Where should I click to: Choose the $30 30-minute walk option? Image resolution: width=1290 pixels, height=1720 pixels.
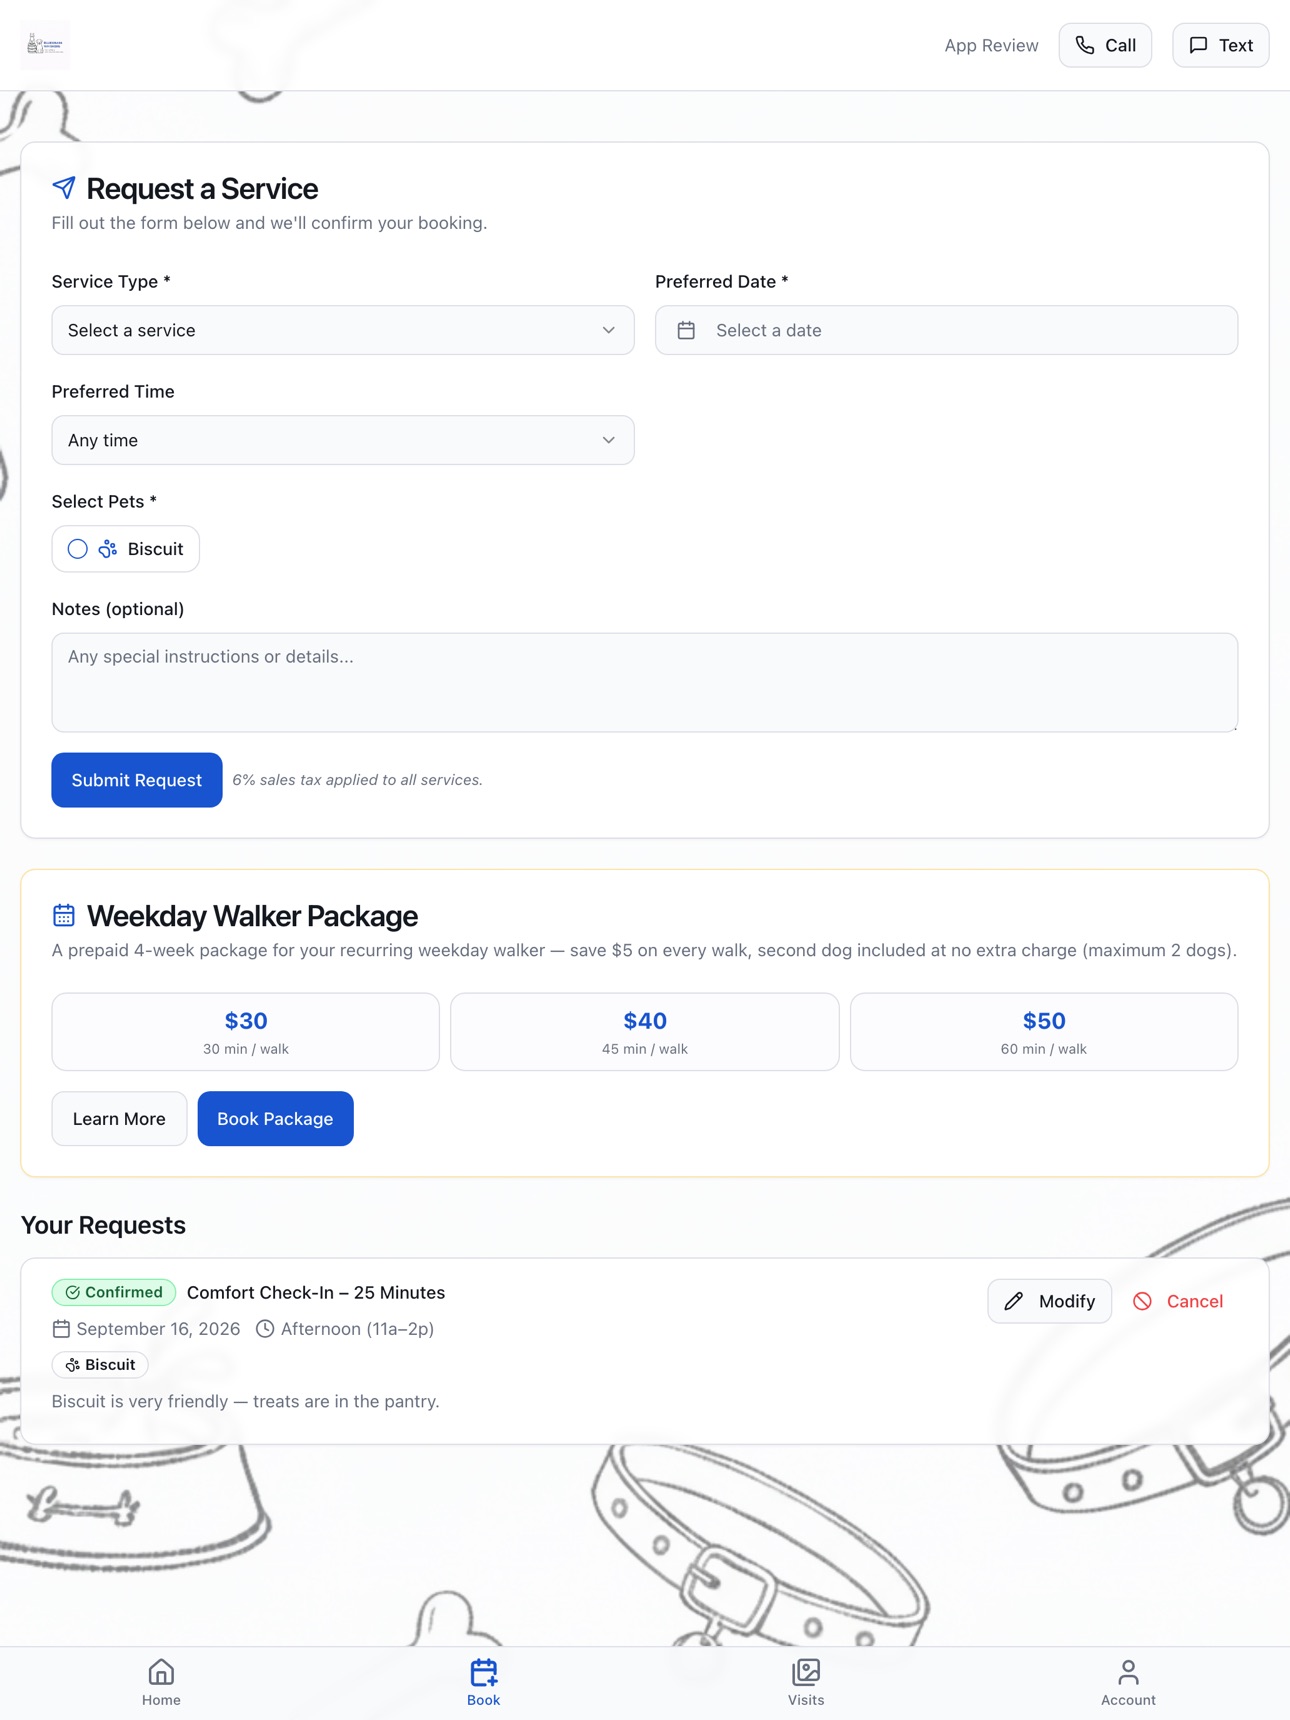point(246,1032)
